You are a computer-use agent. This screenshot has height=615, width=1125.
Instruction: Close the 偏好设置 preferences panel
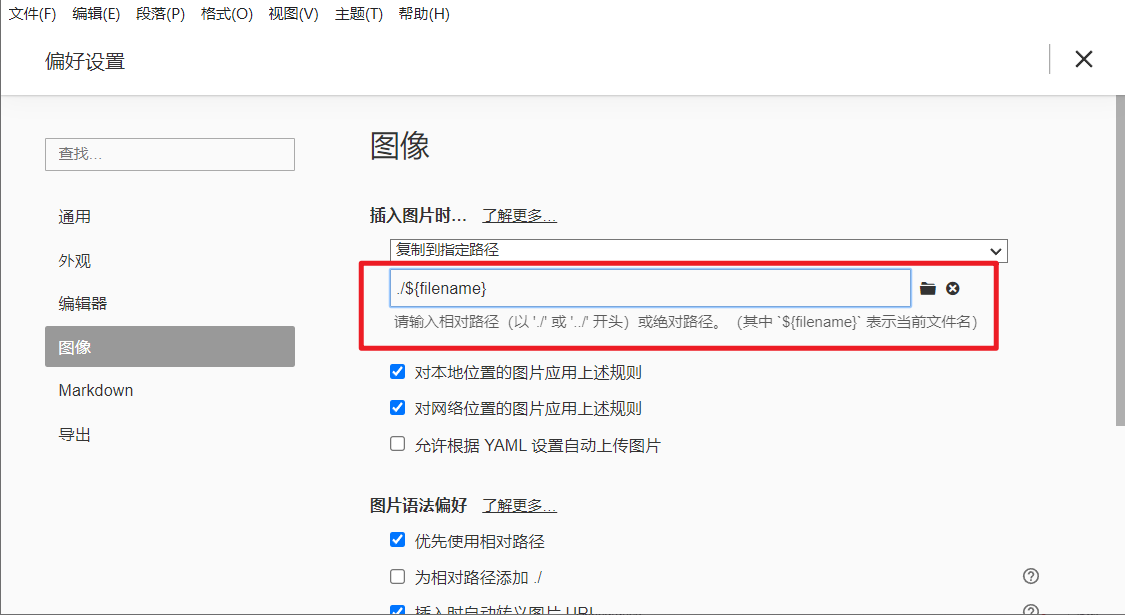pyautogui.click(x=1083, y=60)
